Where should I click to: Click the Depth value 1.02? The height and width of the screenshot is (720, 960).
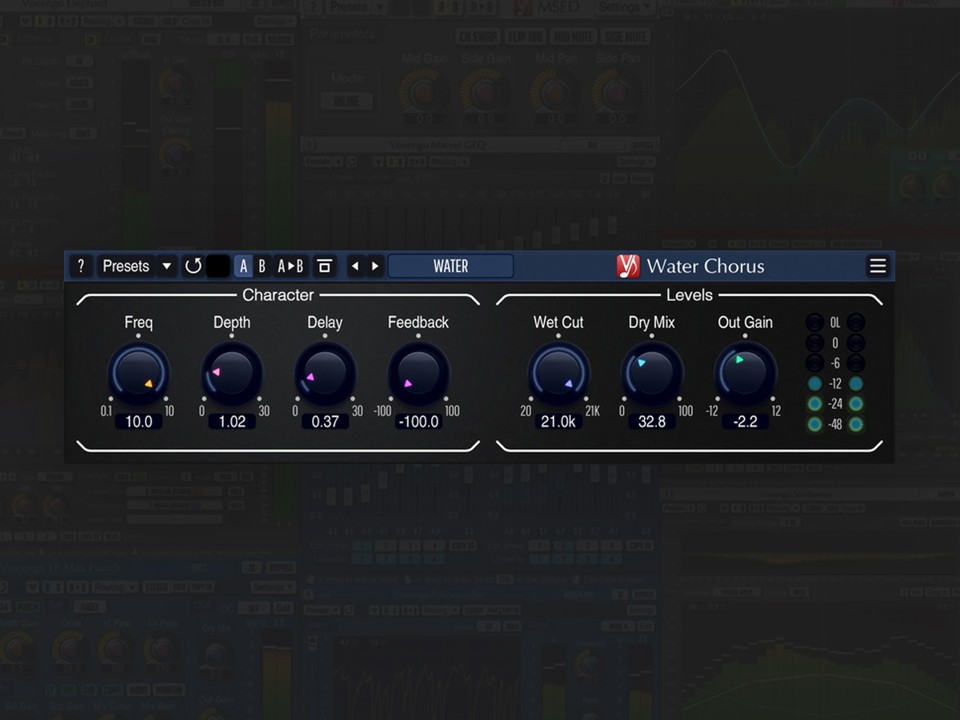(x=232, y=422)
